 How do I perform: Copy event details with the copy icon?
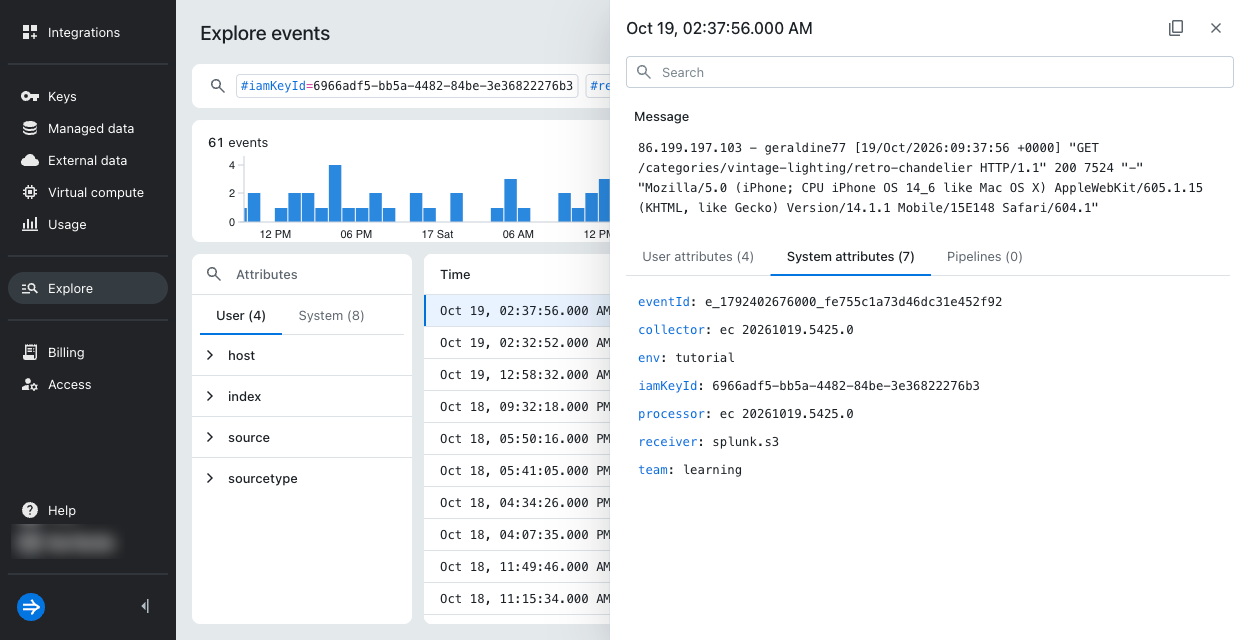coord(1176,28)
